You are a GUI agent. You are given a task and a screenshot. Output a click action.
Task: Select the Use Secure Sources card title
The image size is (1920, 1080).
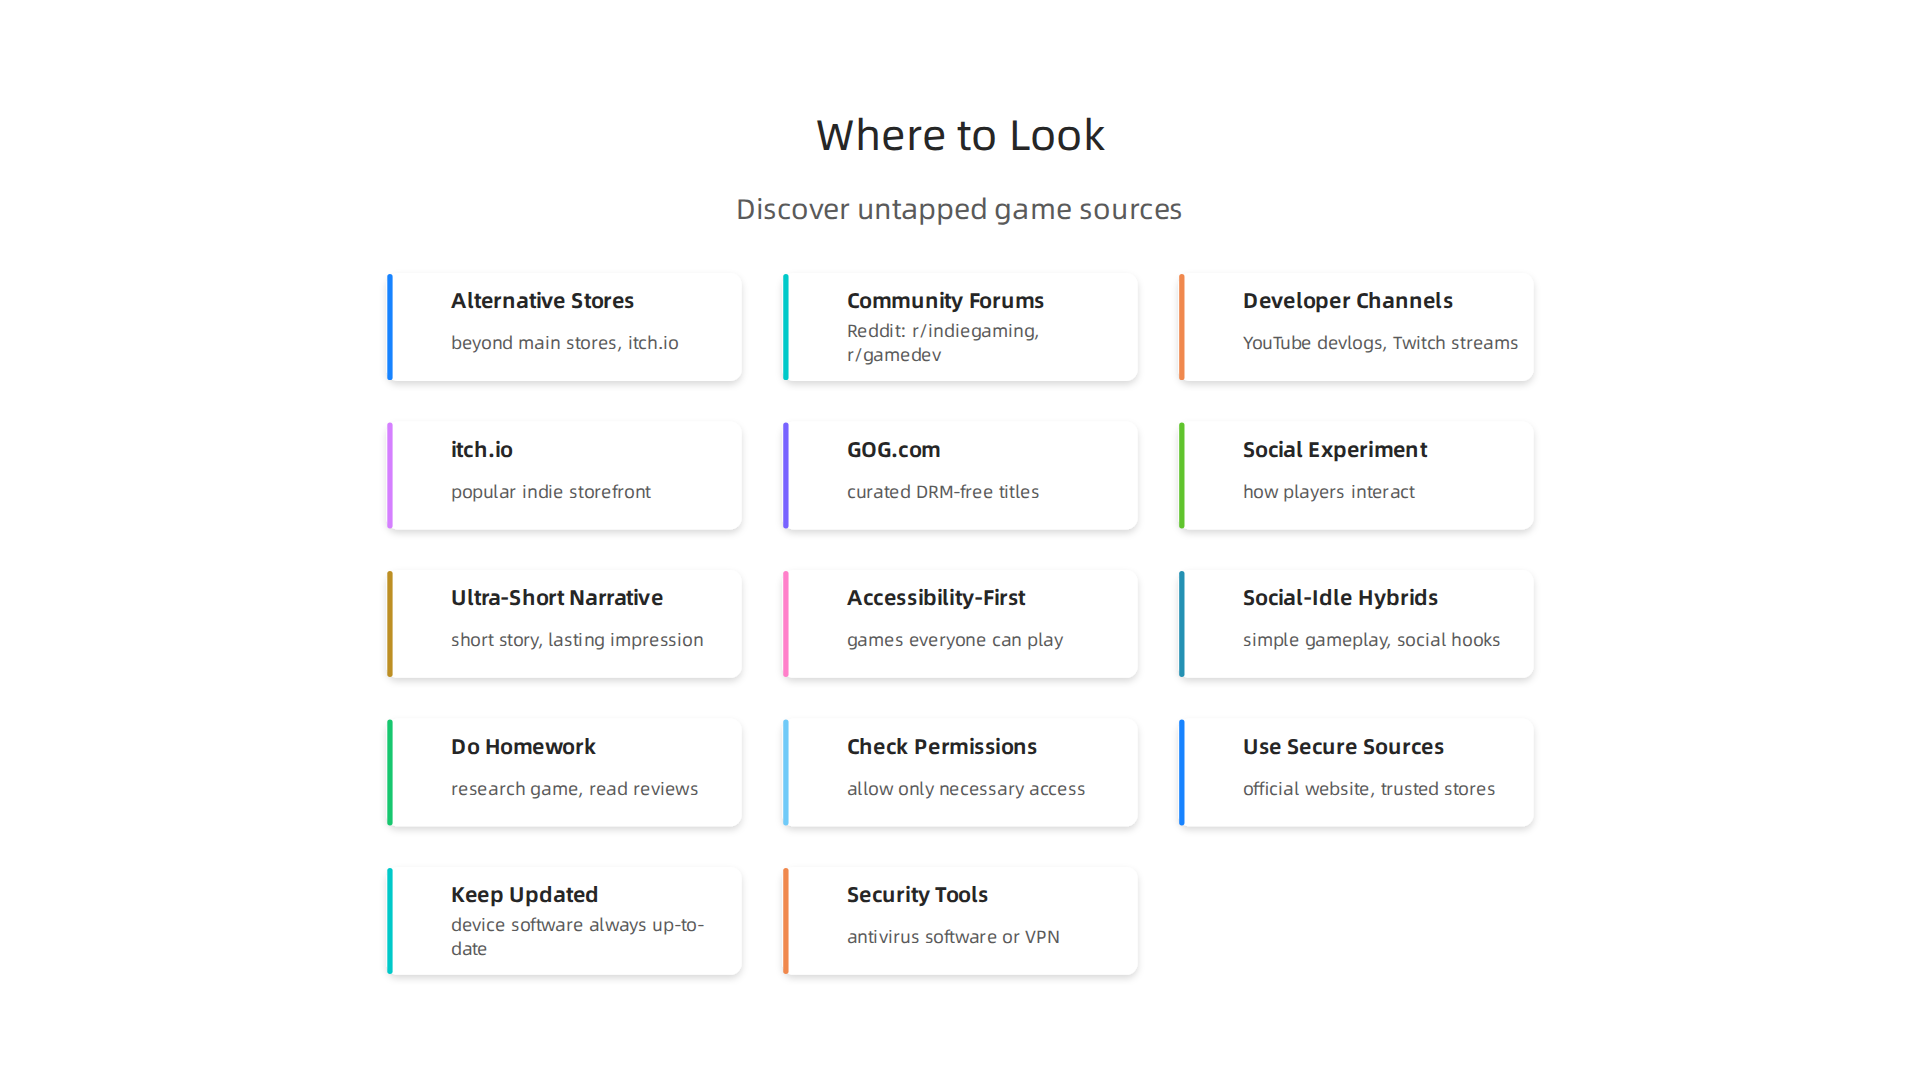[1343, 747]
